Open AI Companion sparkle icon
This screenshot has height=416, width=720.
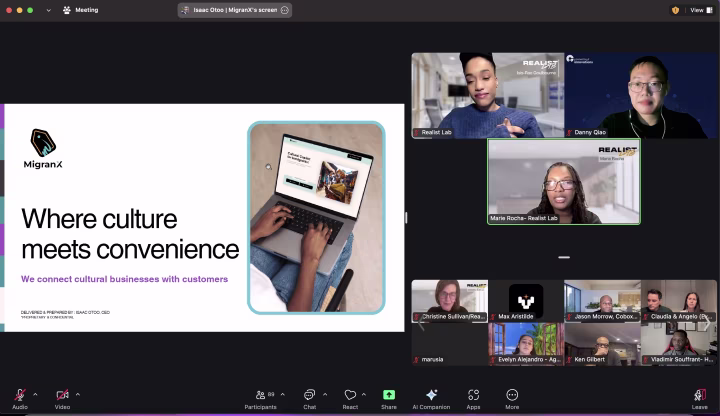(x=431, y=395)
